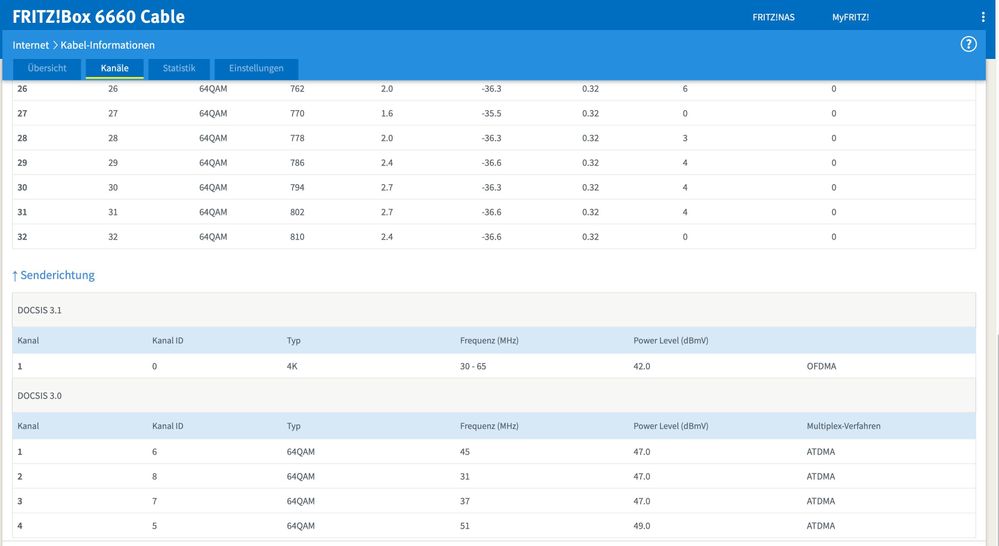Click the Kabel-Informationen breadcrumb
This screenshot has width=999, height=546.
(x=108, y=45)
